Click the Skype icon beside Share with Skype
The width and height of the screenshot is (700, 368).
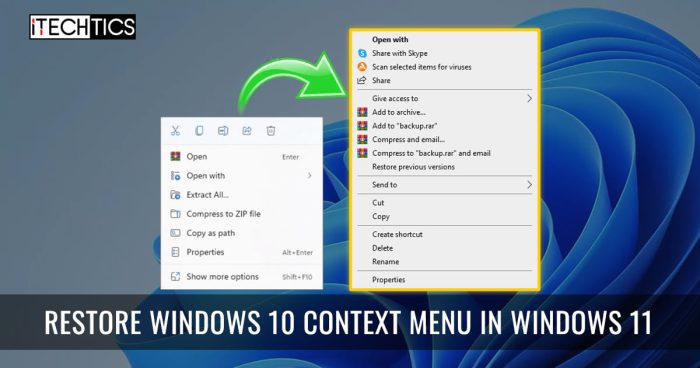[362, 53]
